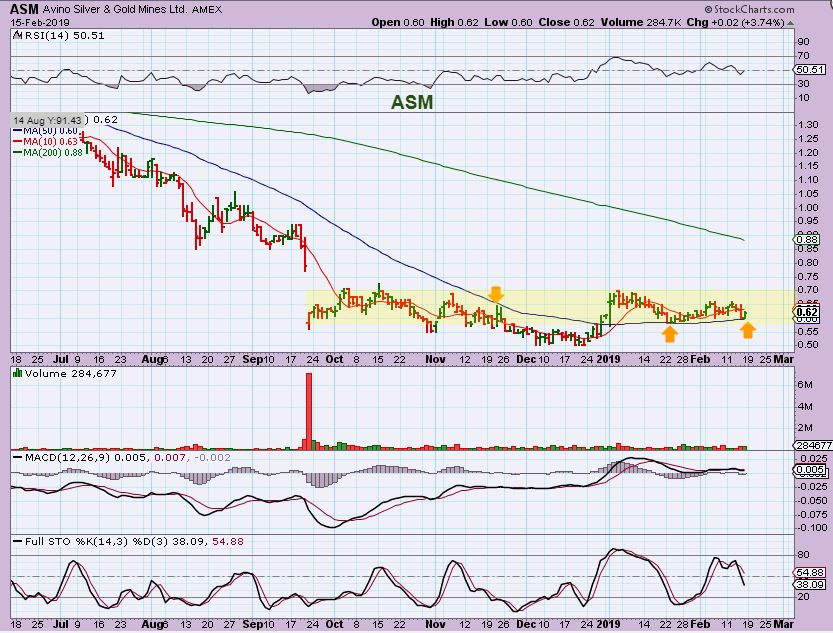Click the -0.100 level on MACD axis
The height and width of the screenshot is (633, 833).
pos(813,528)
